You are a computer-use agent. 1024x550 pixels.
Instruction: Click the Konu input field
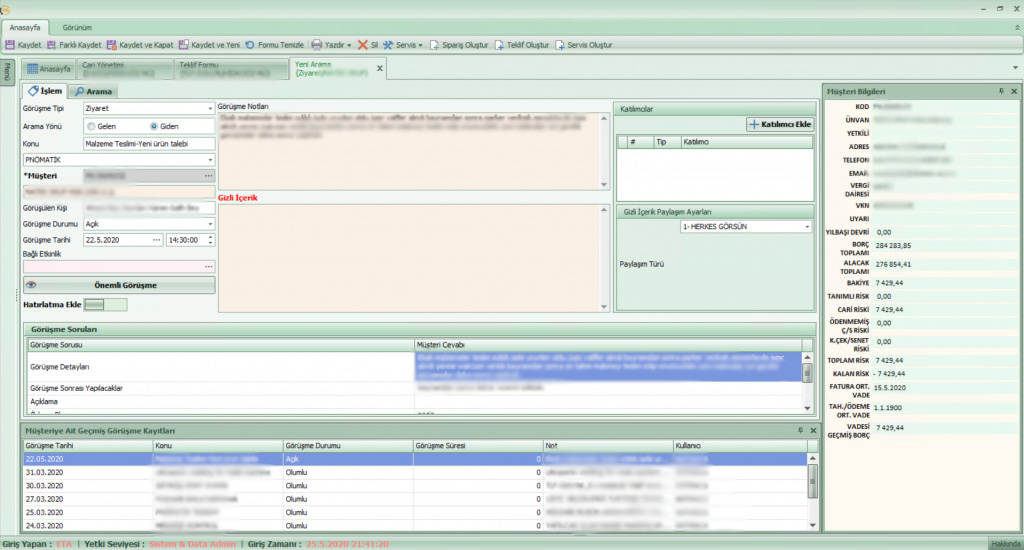tap(149, 144)
